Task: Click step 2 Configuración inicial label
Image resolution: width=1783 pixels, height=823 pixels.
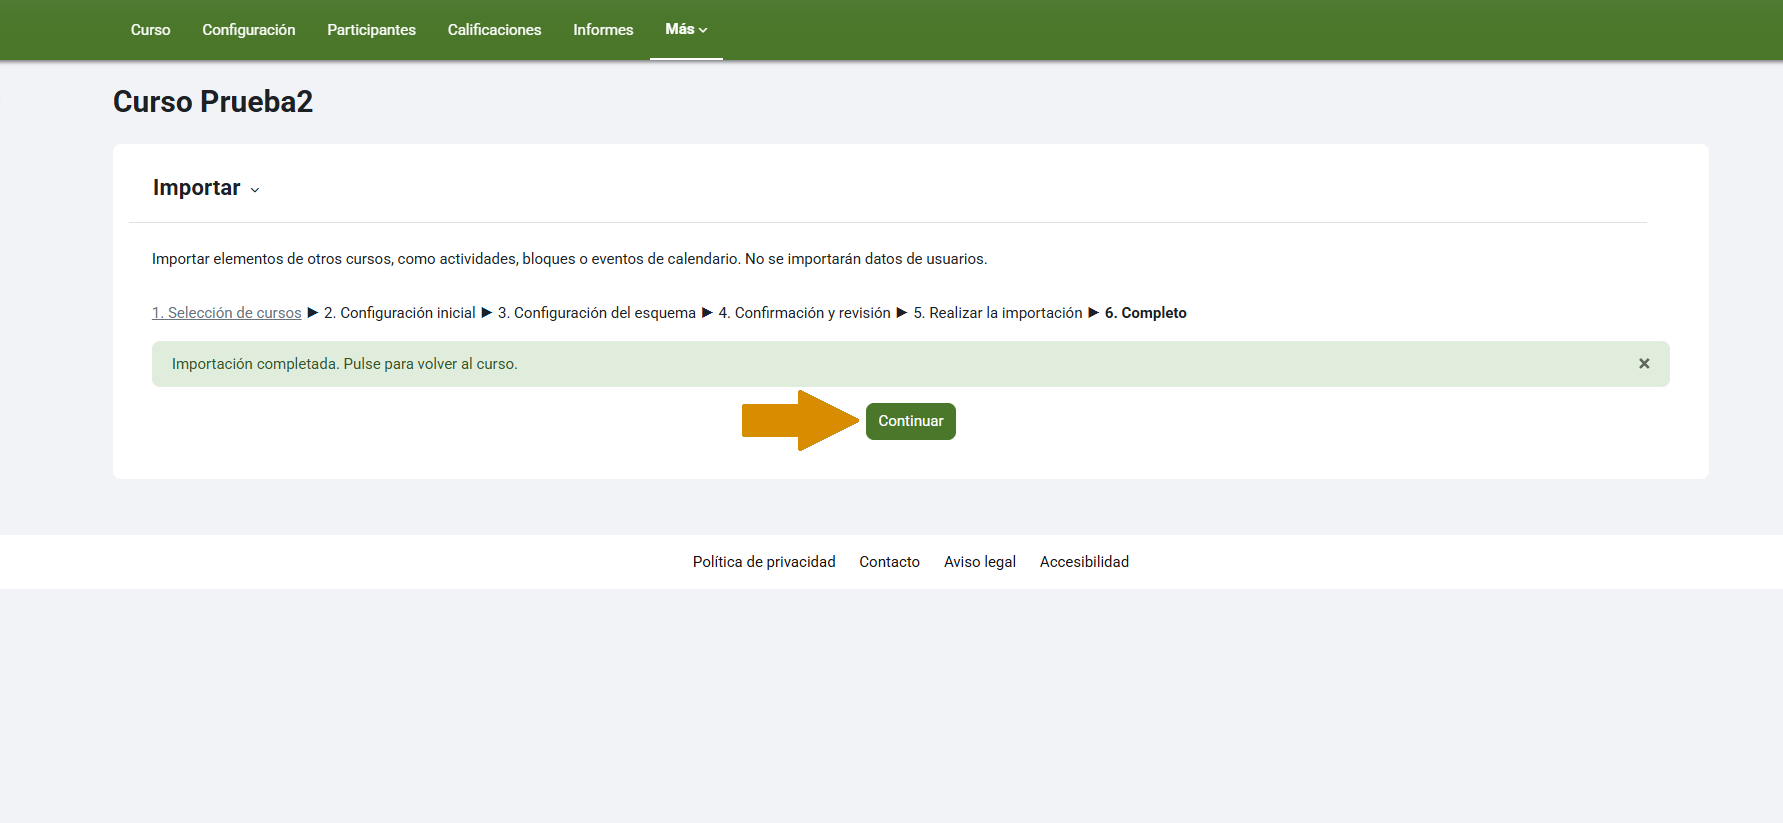Action: [x=400, y=313]
